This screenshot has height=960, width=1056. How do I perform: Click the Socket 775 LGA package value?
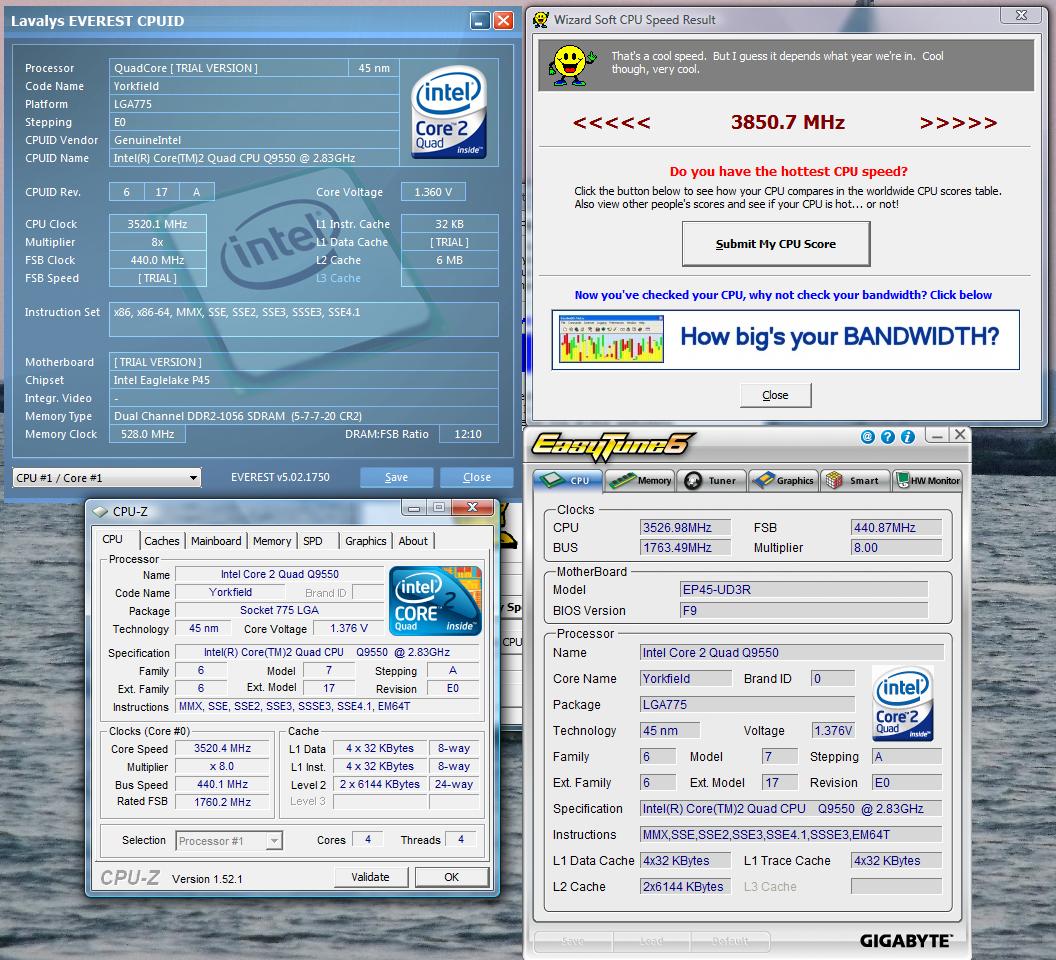[x=279, y=610]
